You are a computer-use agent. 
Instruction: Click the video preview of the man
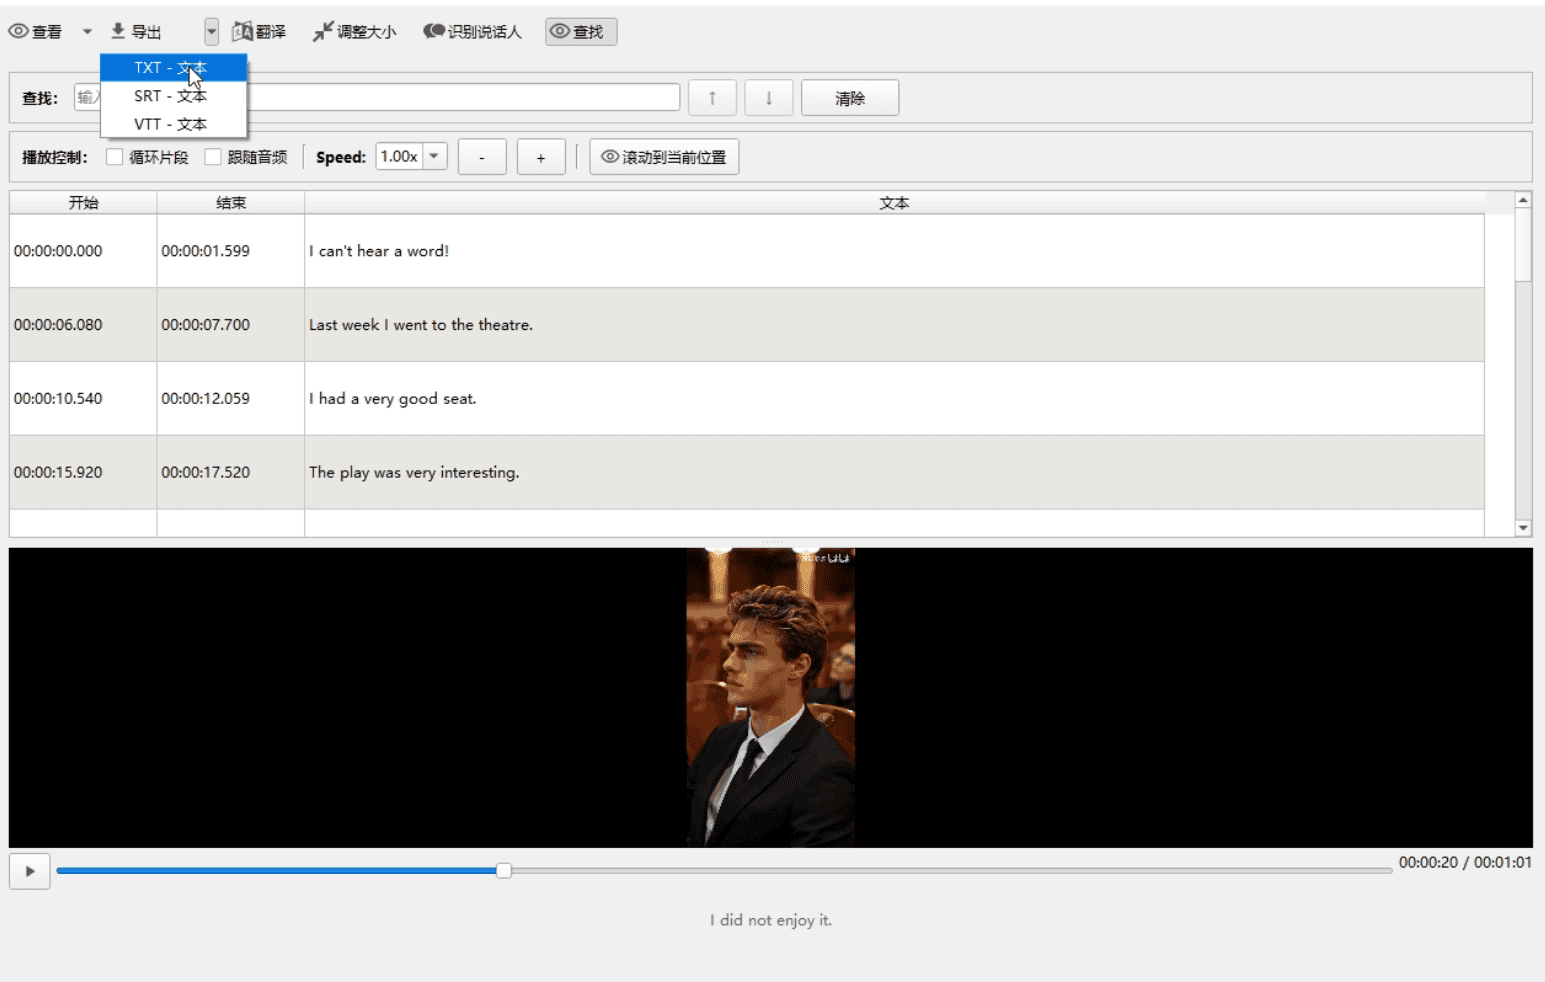click(771, 697)
